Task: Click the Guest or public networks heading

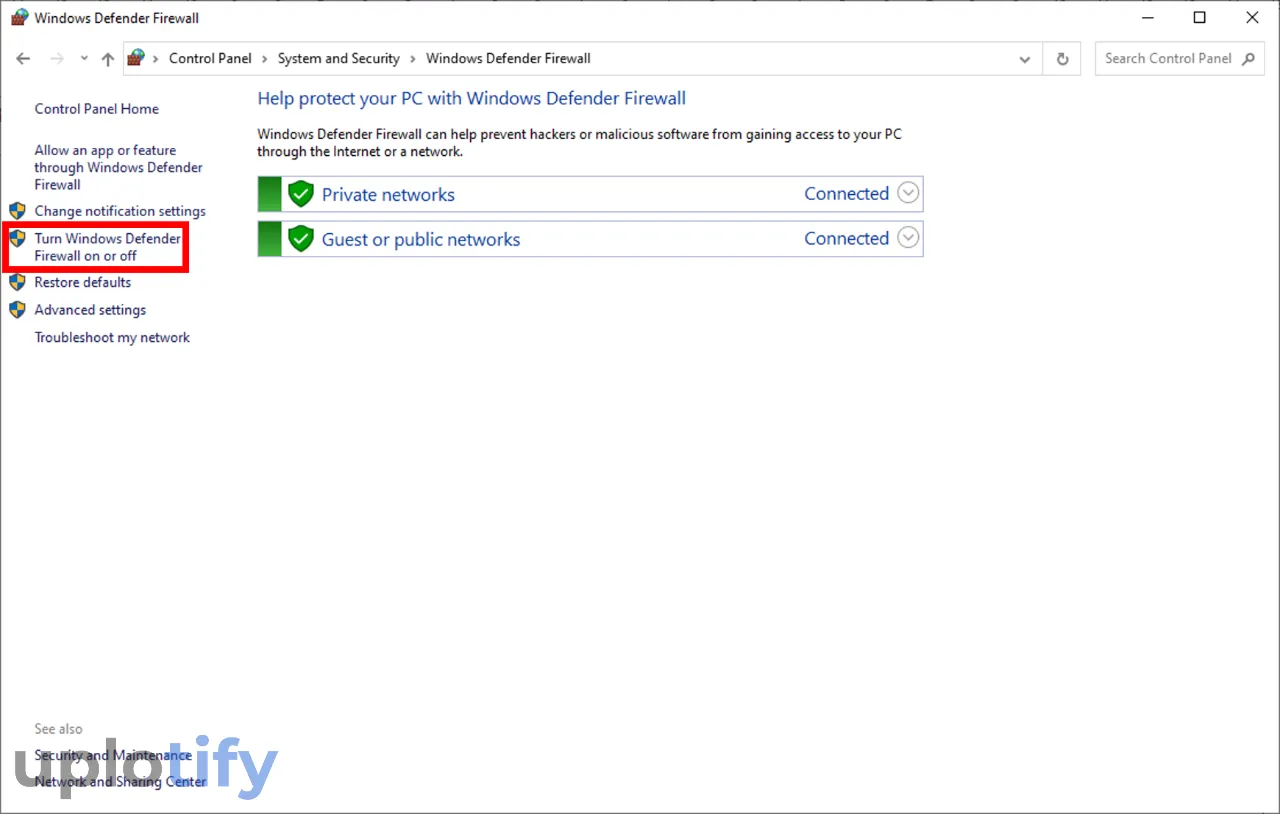Action: tap(421, 240)
